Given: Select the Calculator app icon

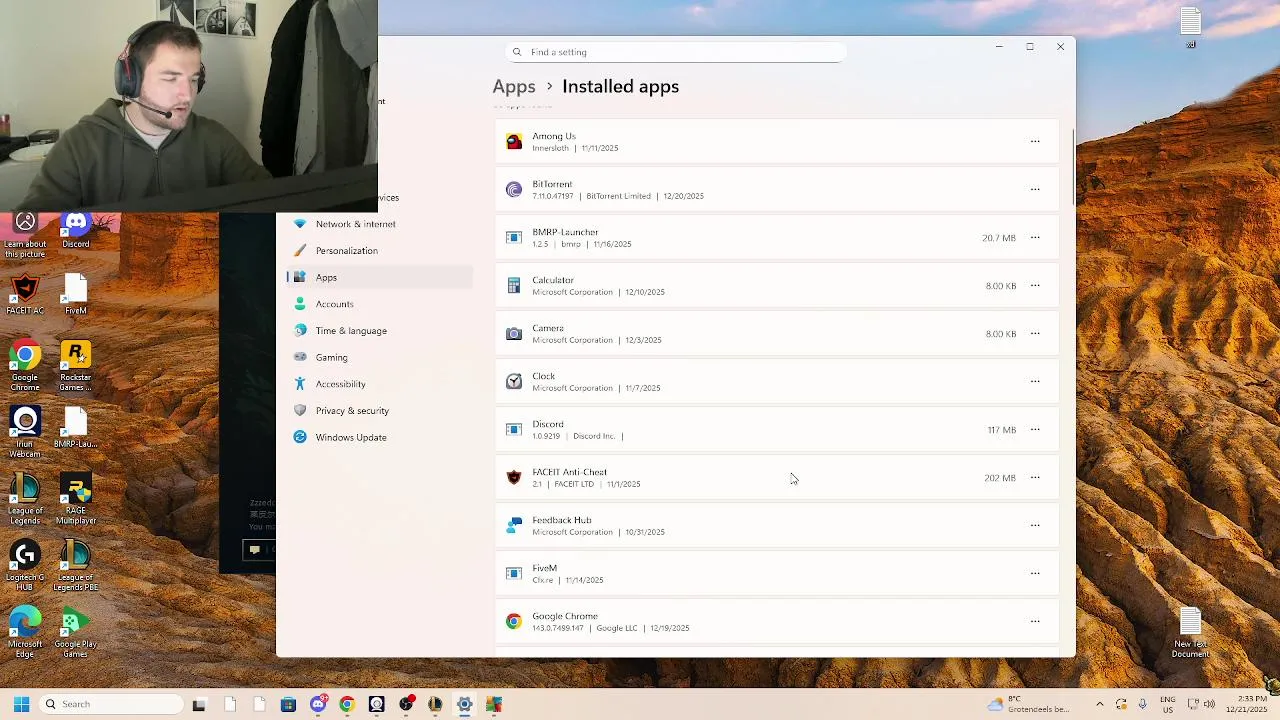Looking at the screenshot, I should coord(514,286).
